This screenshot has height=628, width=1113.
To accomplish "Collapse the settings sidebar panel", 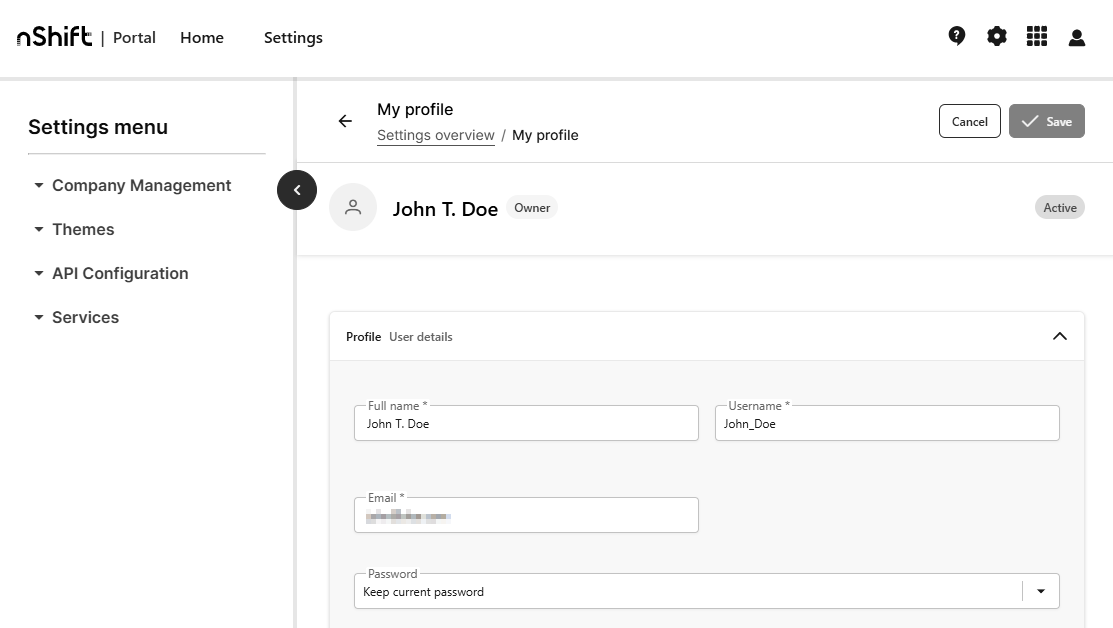I will pyautogui.click(x=297, y=190).
